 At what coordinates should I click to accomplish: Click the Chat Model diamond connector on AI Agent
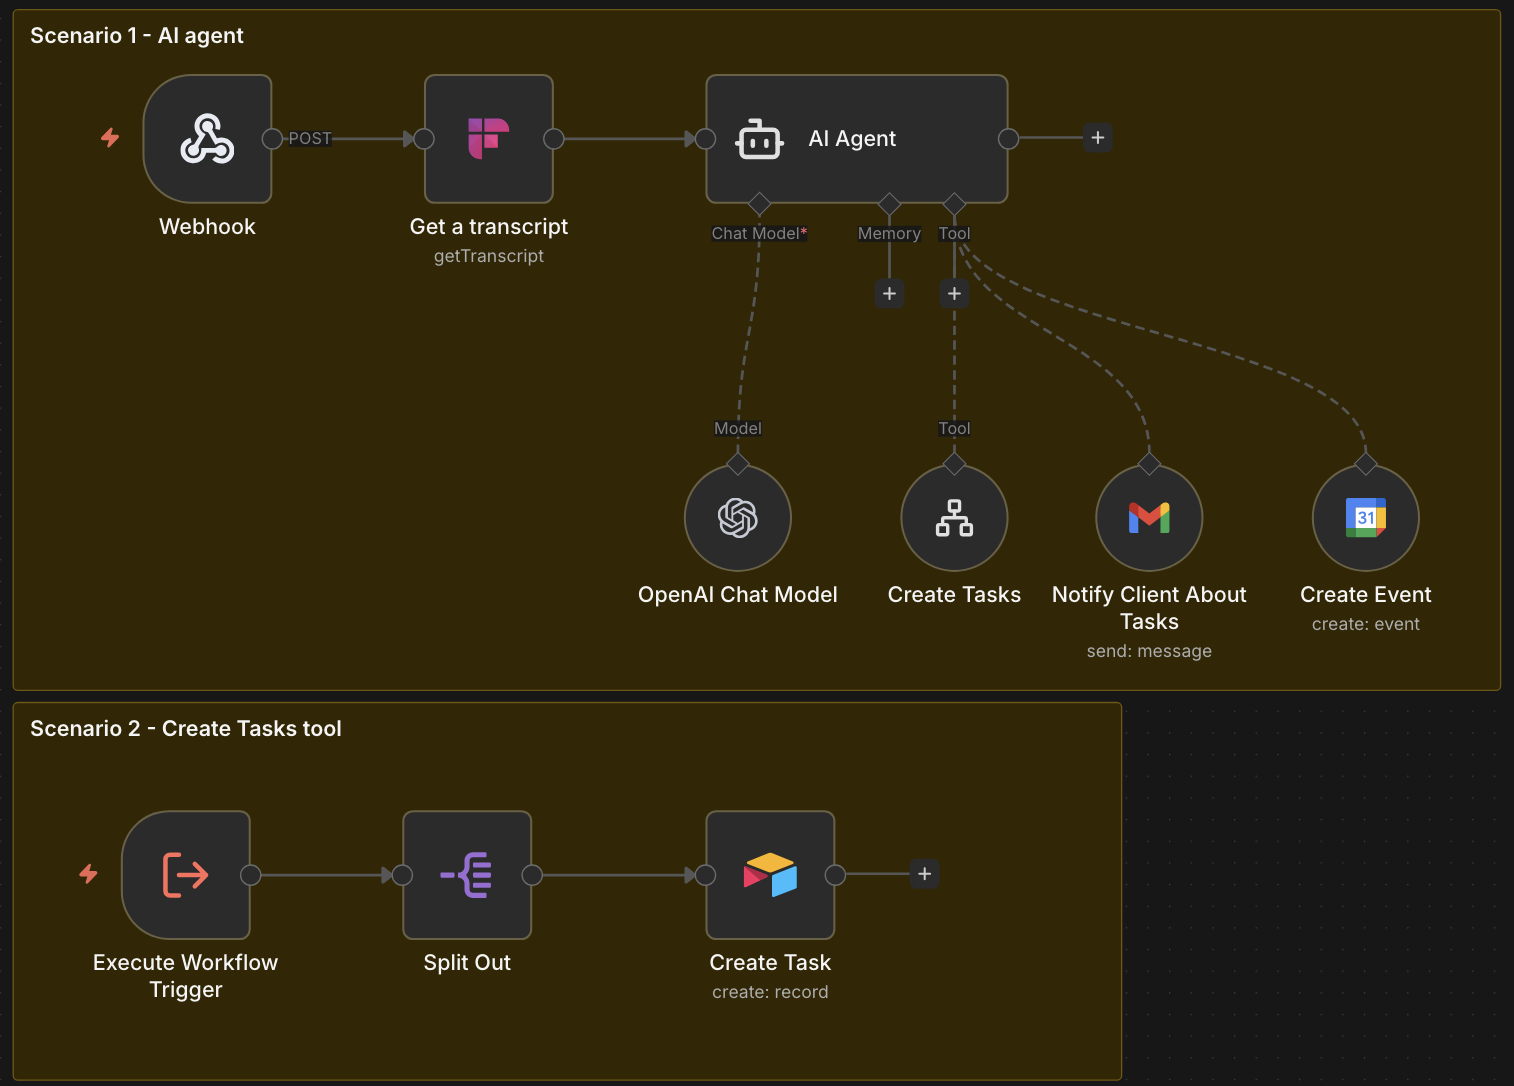759,204
